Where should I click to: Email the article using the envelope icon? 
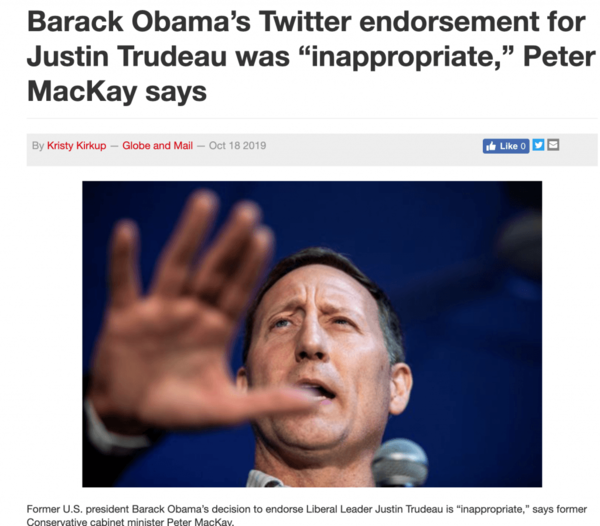coord(553,145)
